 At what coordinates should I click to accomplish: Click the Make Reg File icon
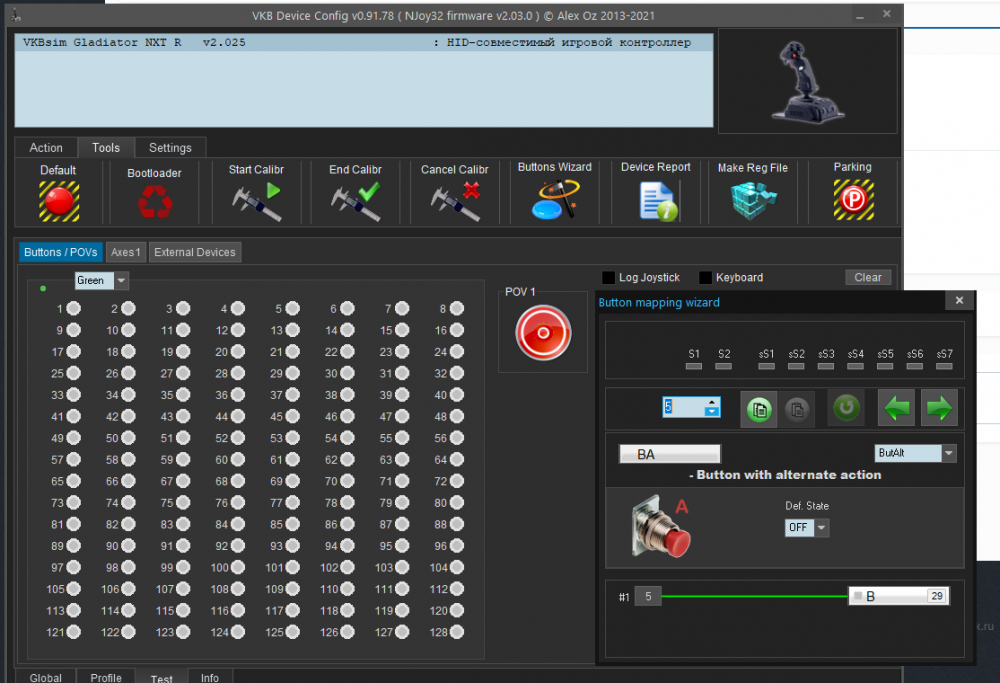[752, 200]
